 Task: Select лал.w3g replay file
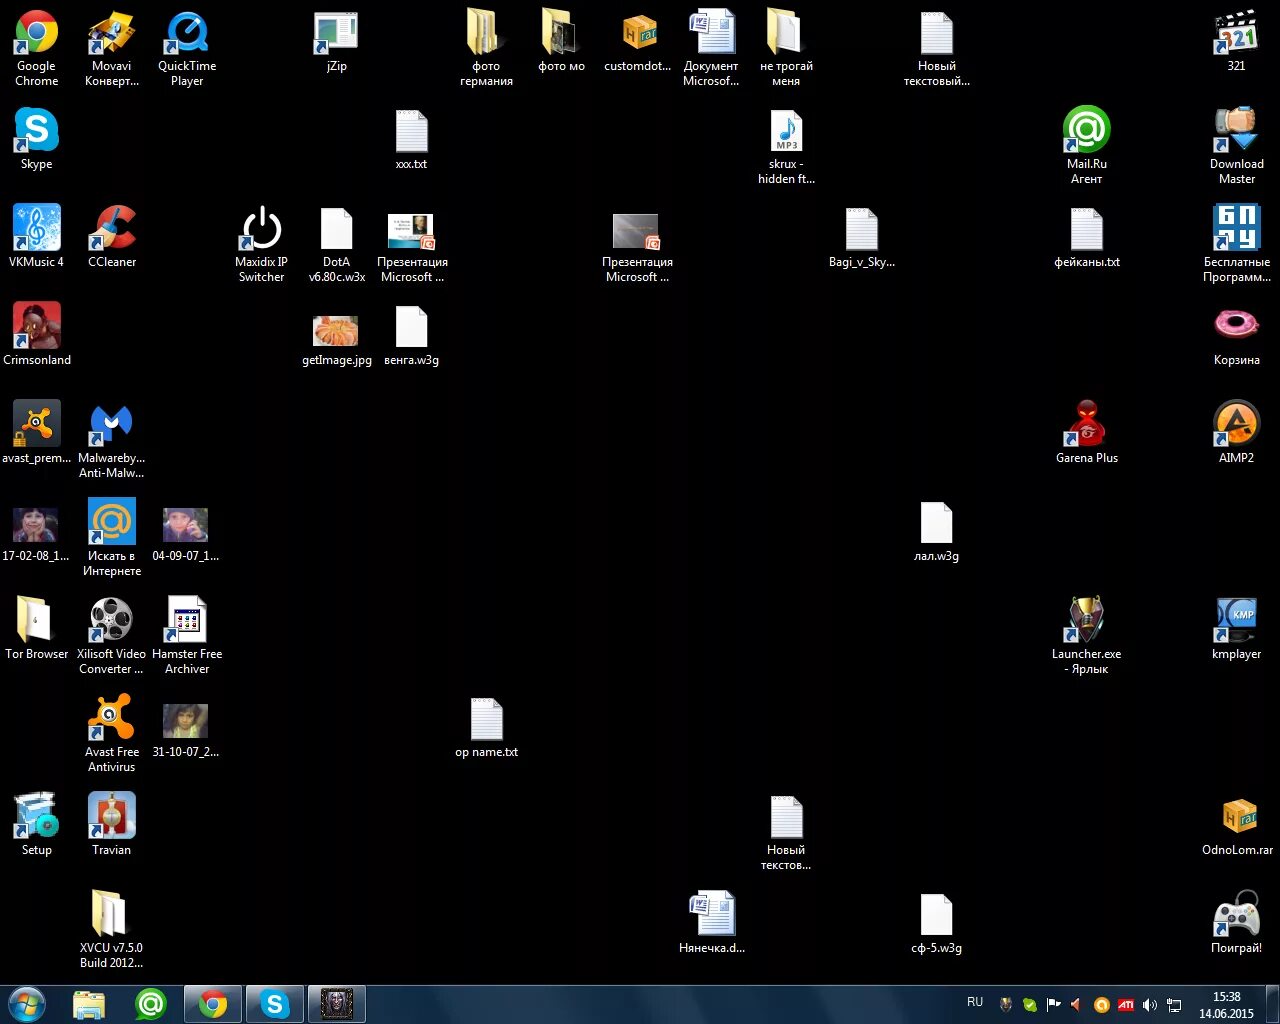[x=937, y=530]
